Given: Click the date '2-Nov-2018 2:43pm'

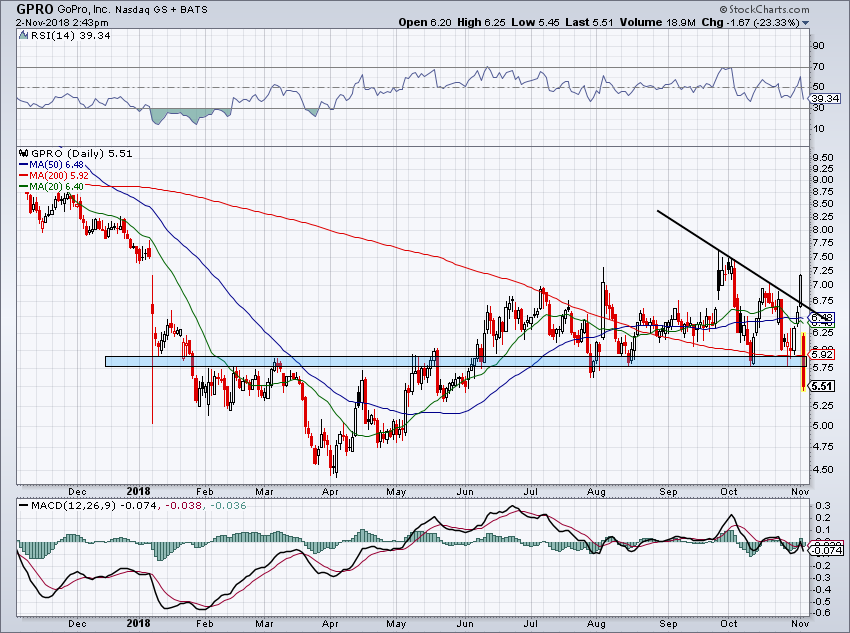Looking at the screenshot, I should (62, 23).
